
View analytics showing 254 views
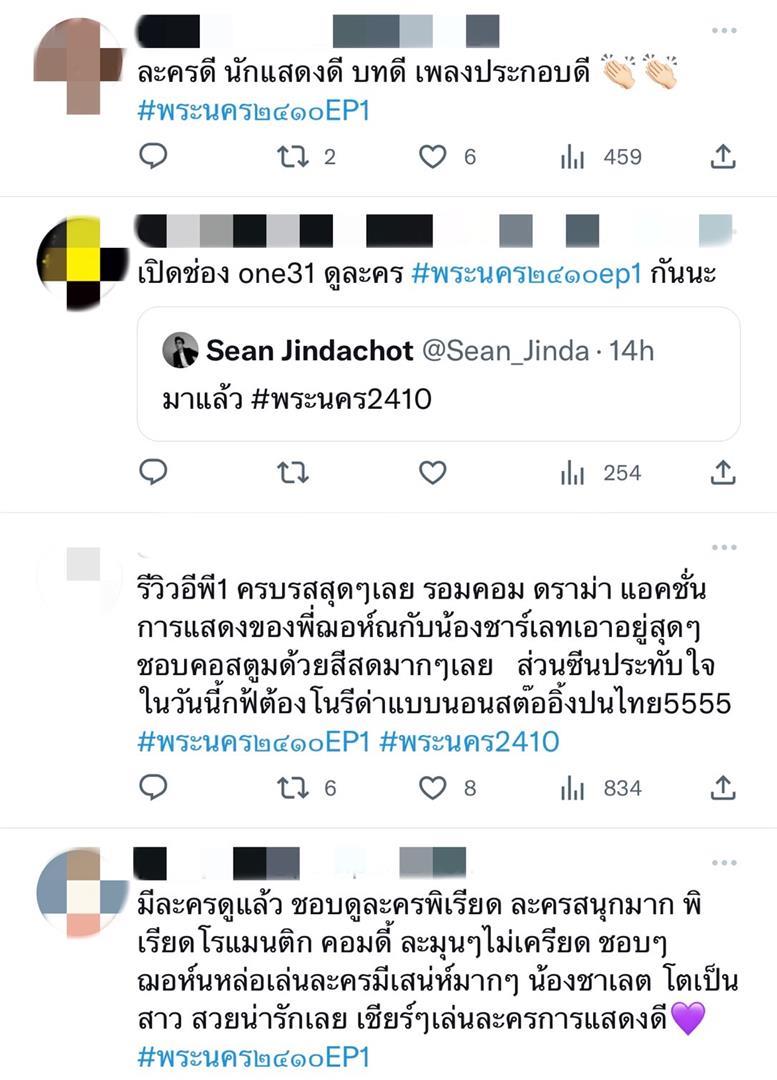tap(601, 473)
